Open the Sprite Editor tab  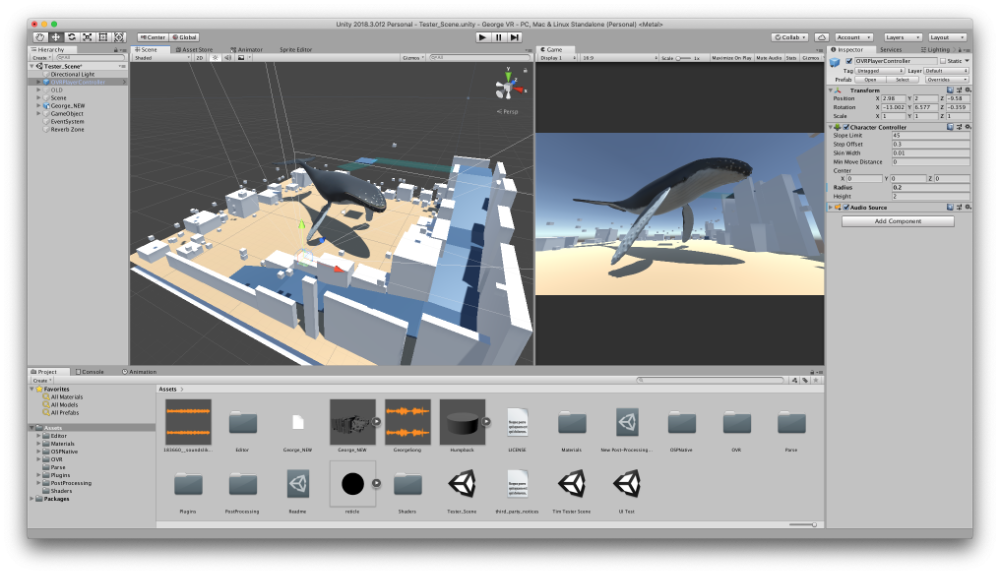click(x=295, y=49)
